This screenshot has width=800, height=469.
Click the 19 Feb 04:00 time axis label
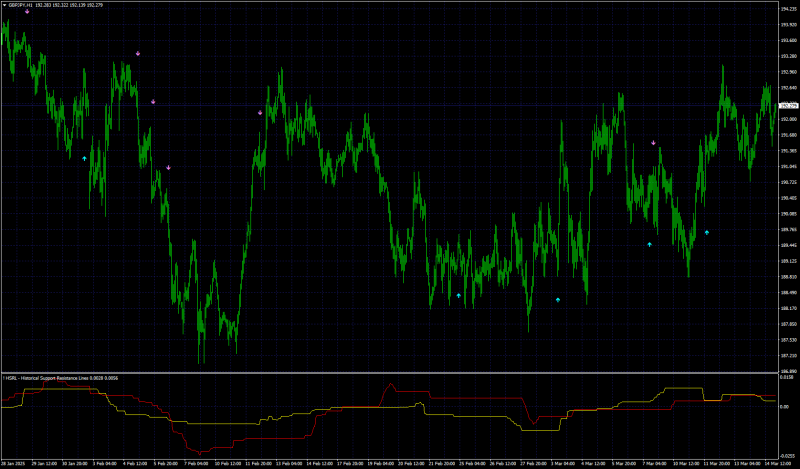click(x=380, y=464)
